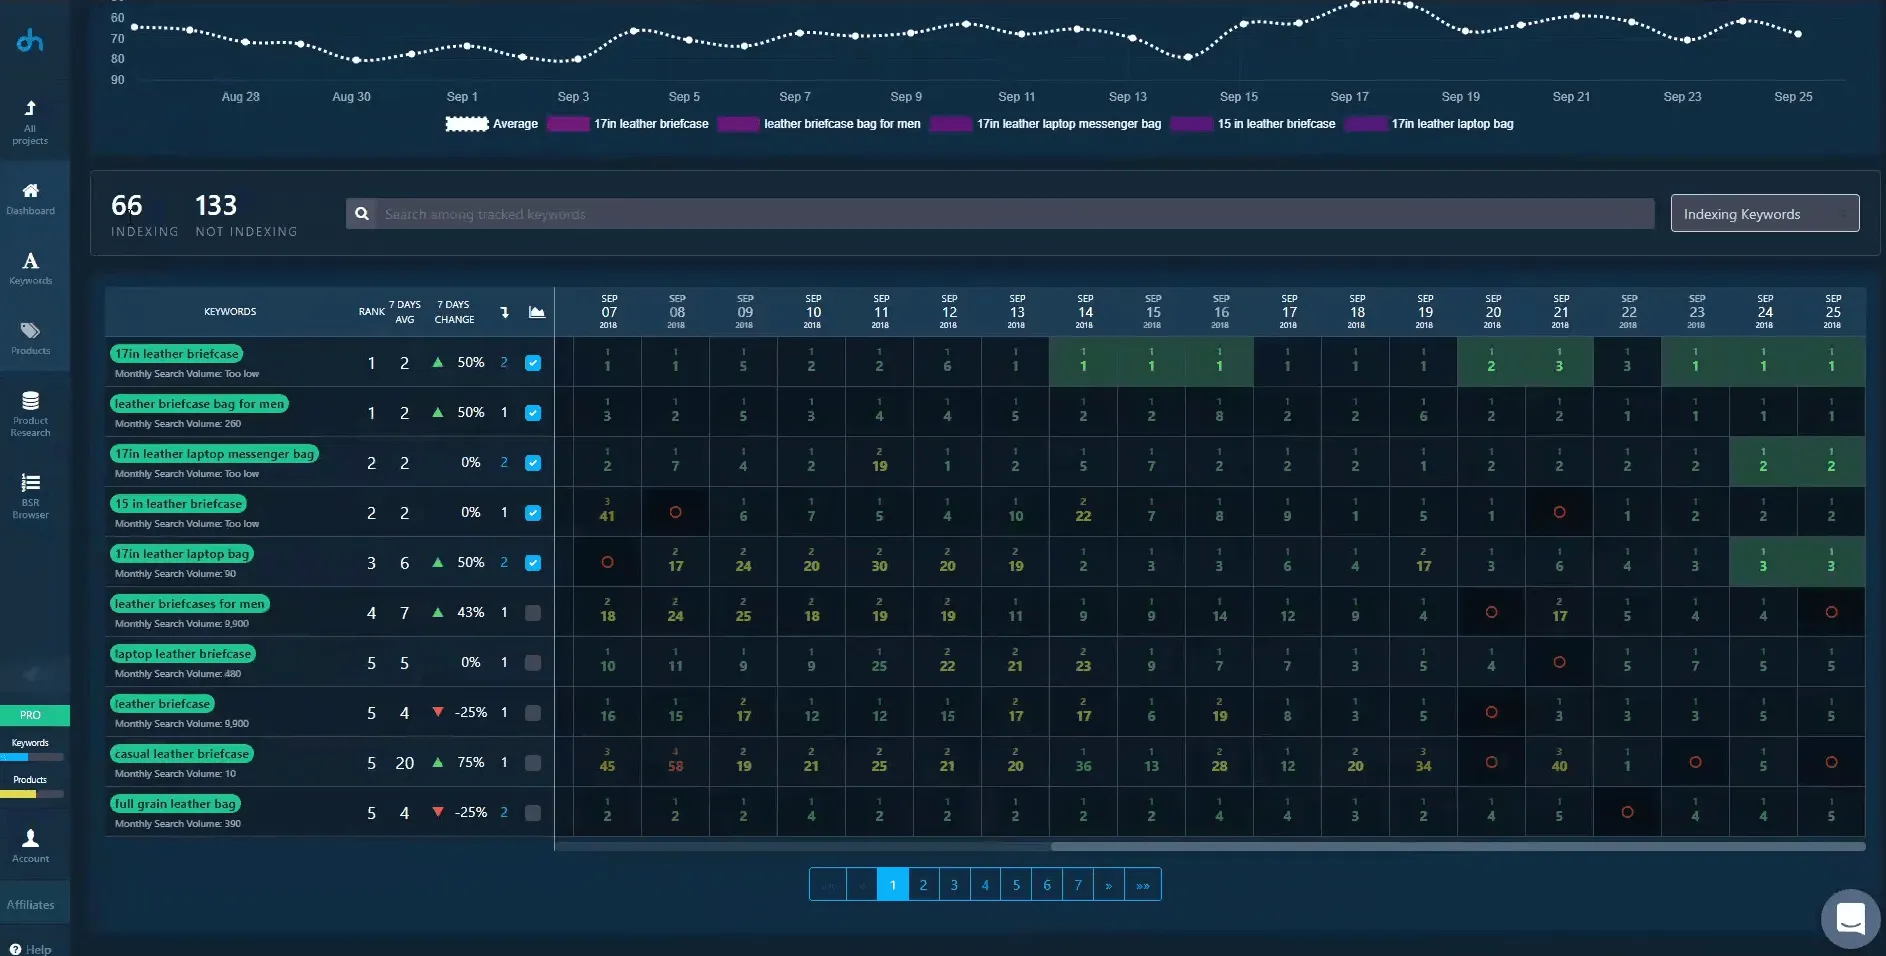
Task: Click inside the tracked keywords search field
Action: [x=900, y=213]
